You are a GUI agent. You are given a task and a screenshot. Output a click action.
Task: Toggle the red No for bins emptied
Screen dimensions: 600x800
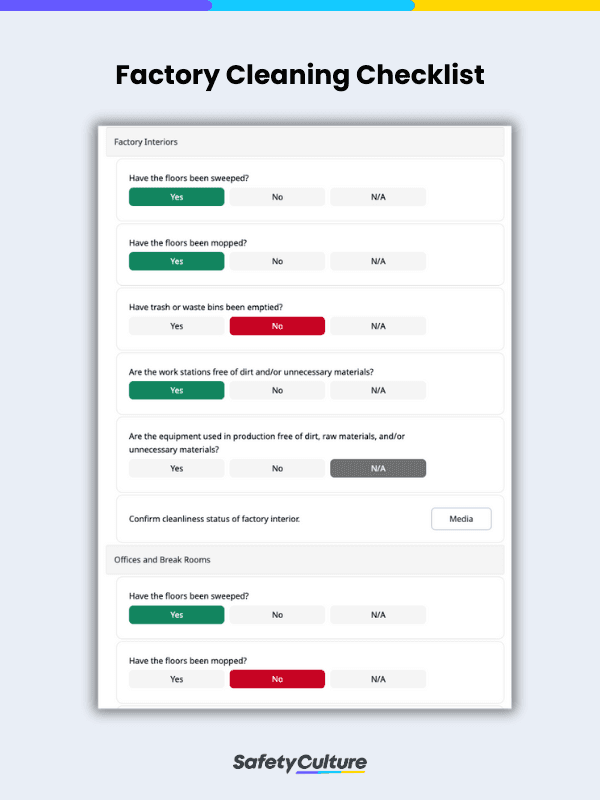(x=276, y=325)
